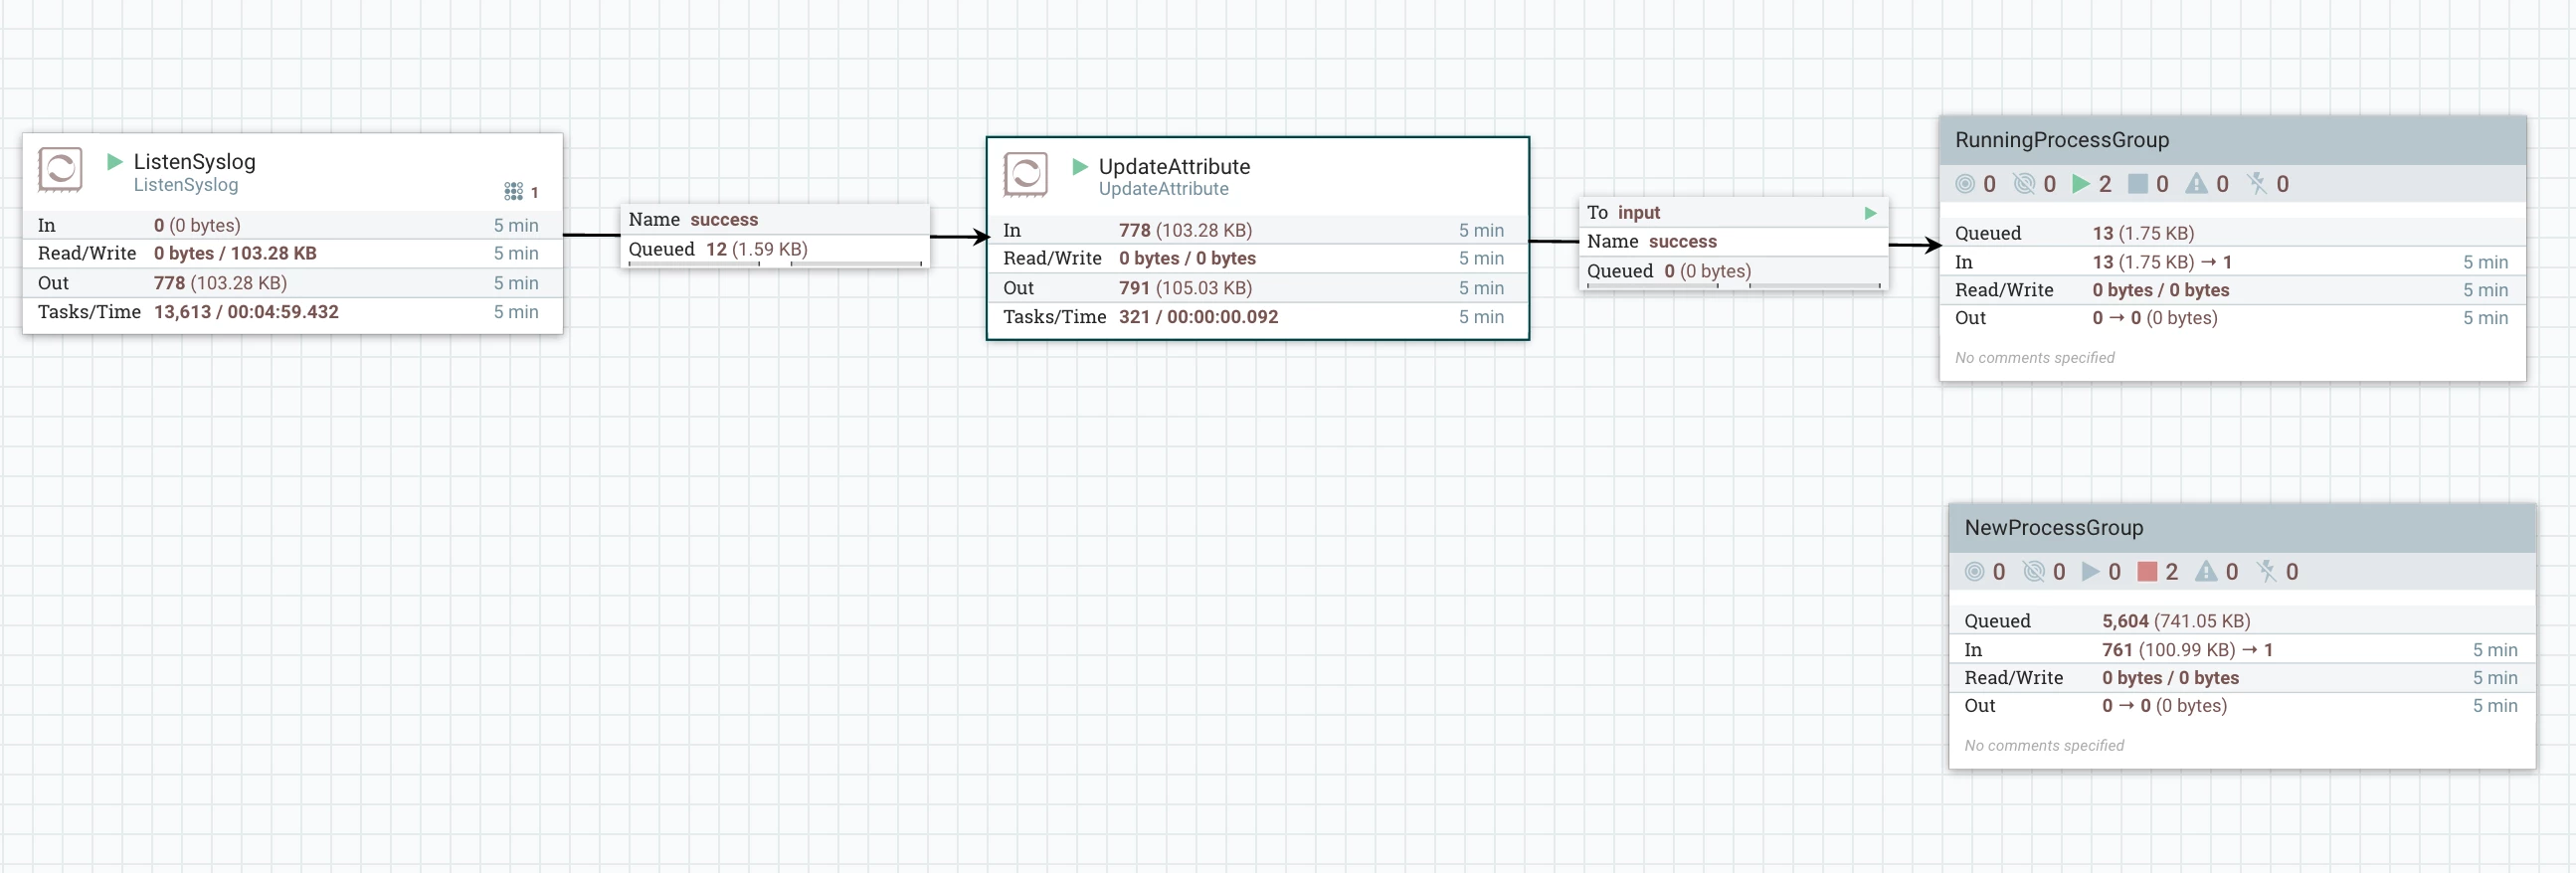Click NewProcessGroup Queued 5,604 row
Screen dimensions: 2576x873
click(x=2241, y=620)
